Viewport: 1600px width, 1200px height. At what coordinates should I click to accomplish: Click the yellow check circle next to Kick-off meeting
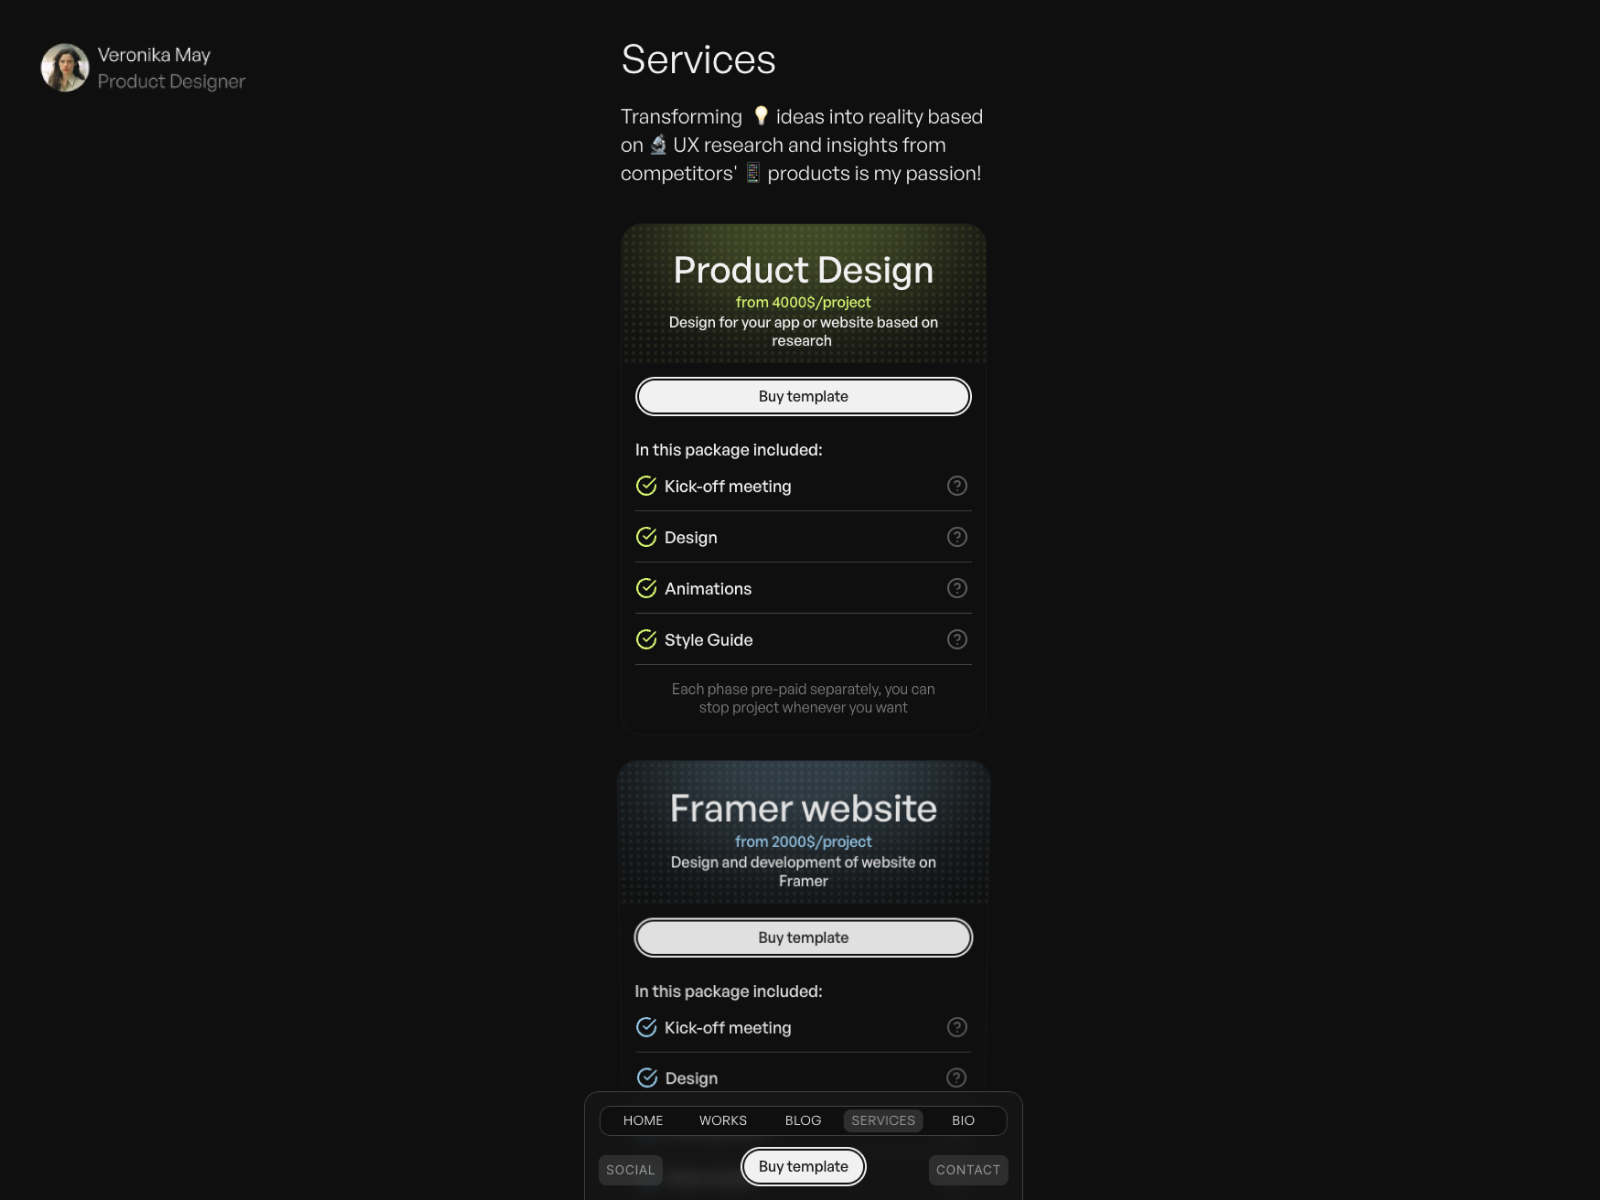647,486
